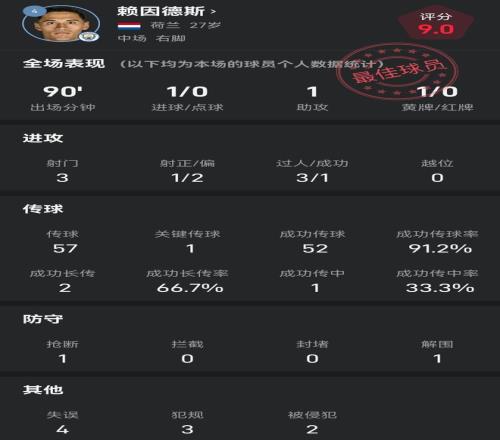Tap the 最佳球员 red stamp
The width and height of the screenshot is (500, 440).
pyautogui.click(x=397, y=71)
